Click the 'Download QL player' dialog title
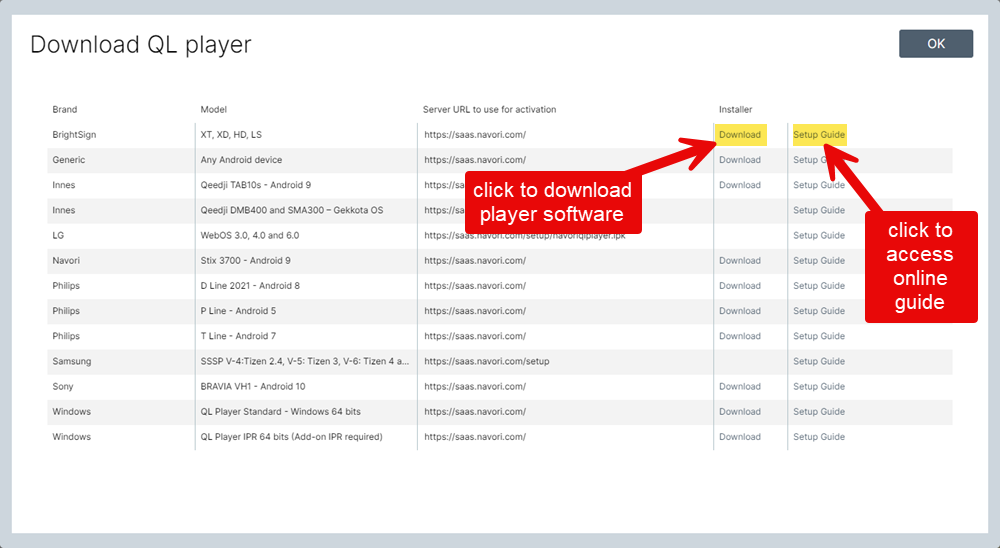Screen dimensions: 1000x548 (x=141, y=45)
